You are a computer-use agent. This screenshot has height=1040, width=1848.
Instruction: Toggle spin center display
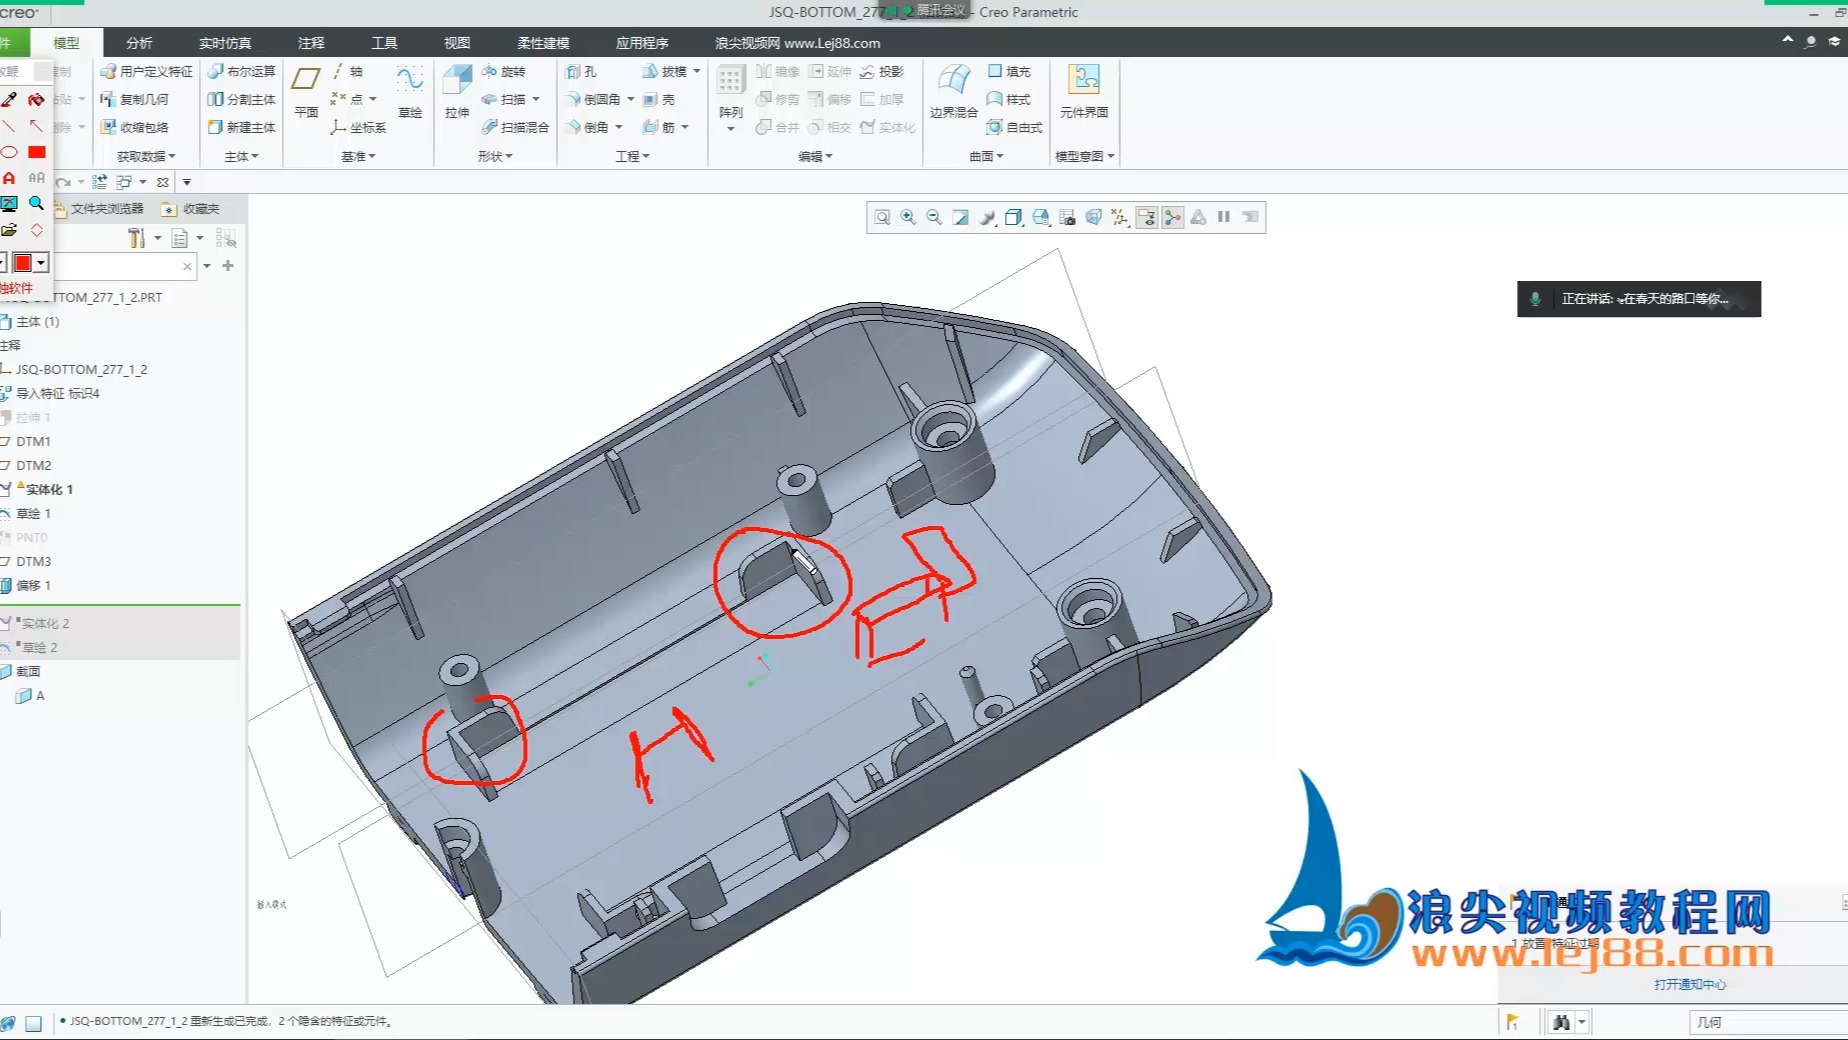click(x=1172, y=217)
